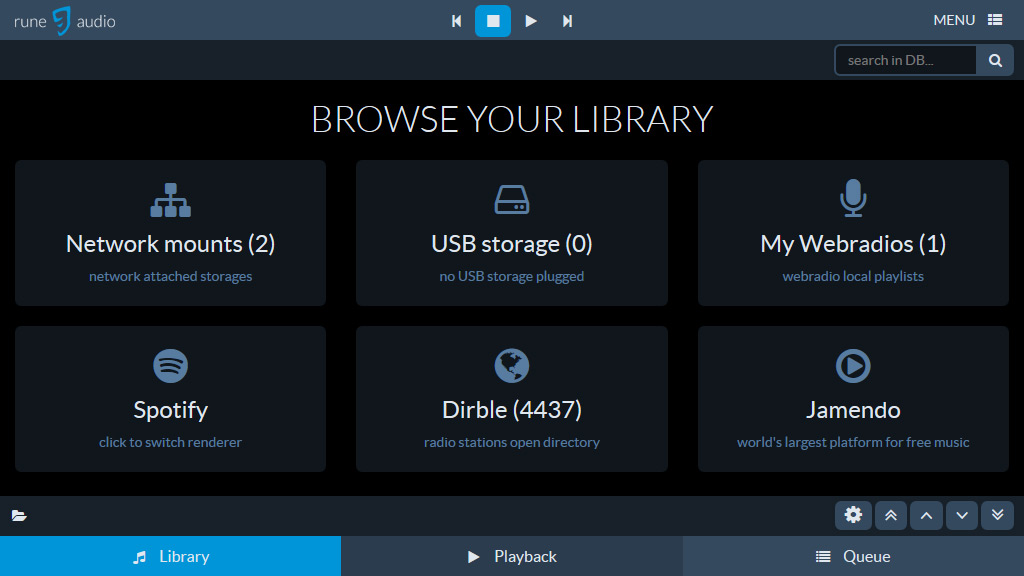Screen dimensions: 1024x576
Task: Click the open folder icon in the bottom bar
Action: 19,516
